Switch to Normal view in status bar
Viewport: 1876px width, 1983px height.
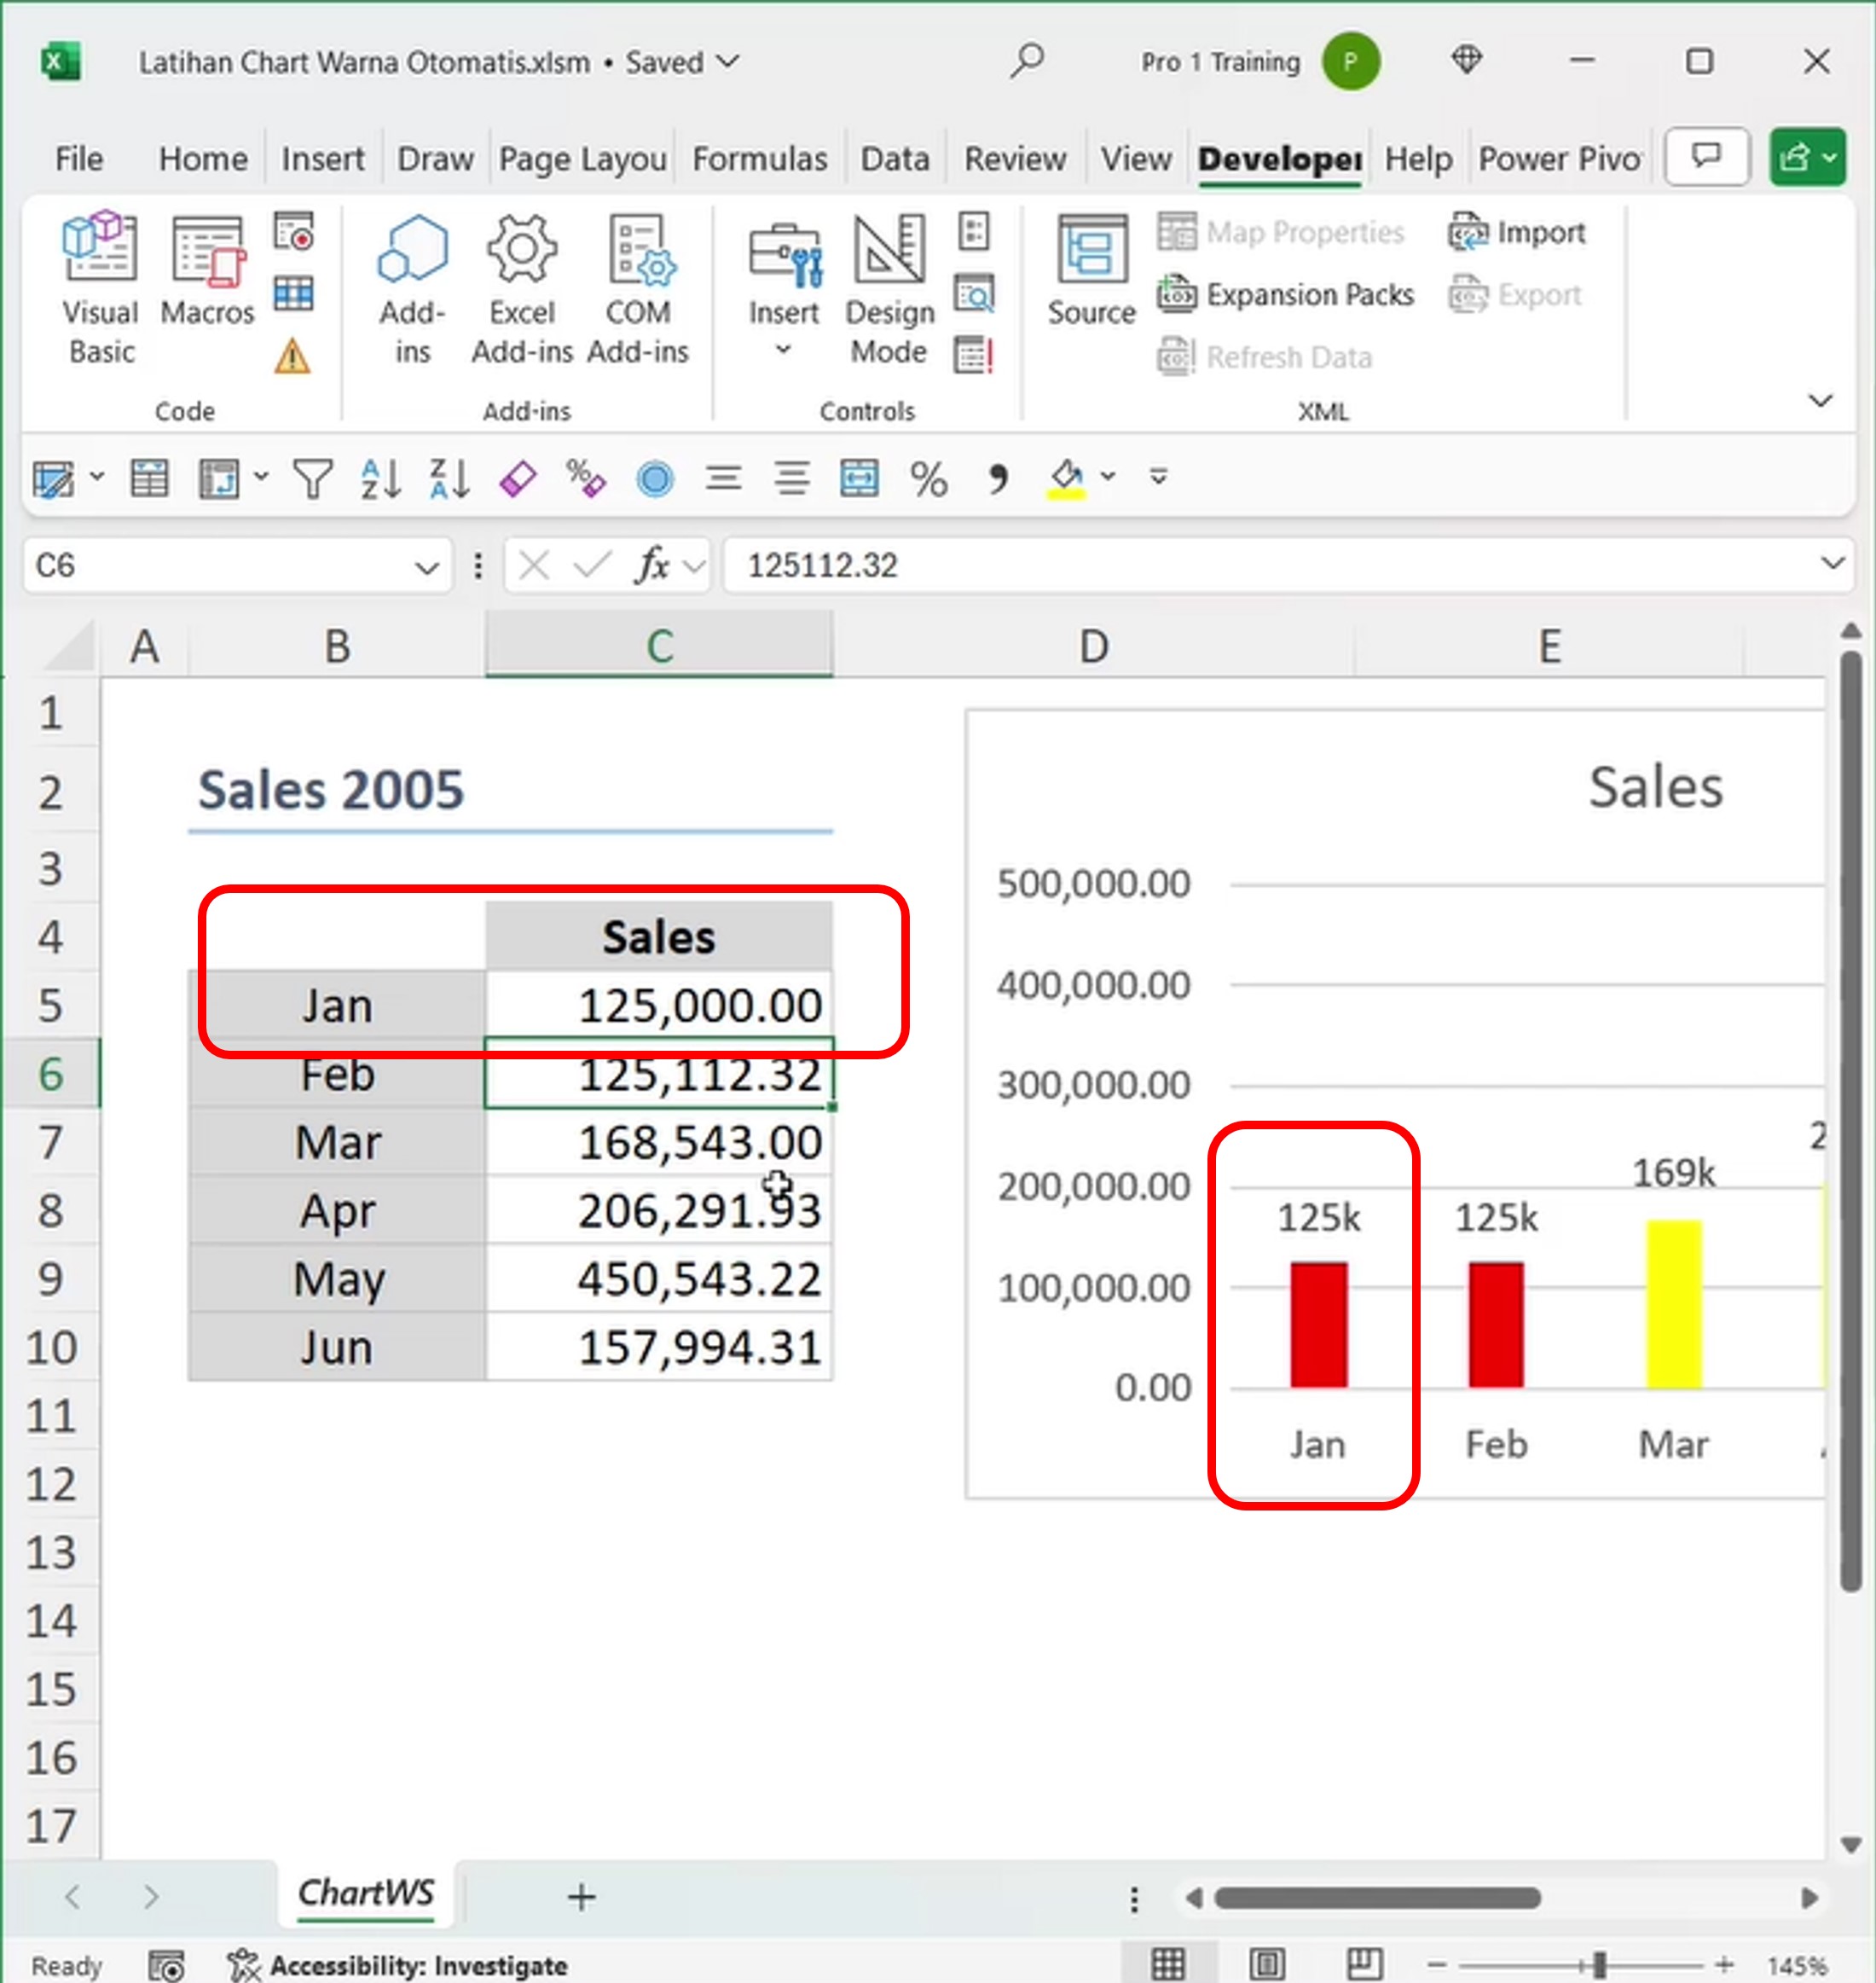[1168, 1964]
